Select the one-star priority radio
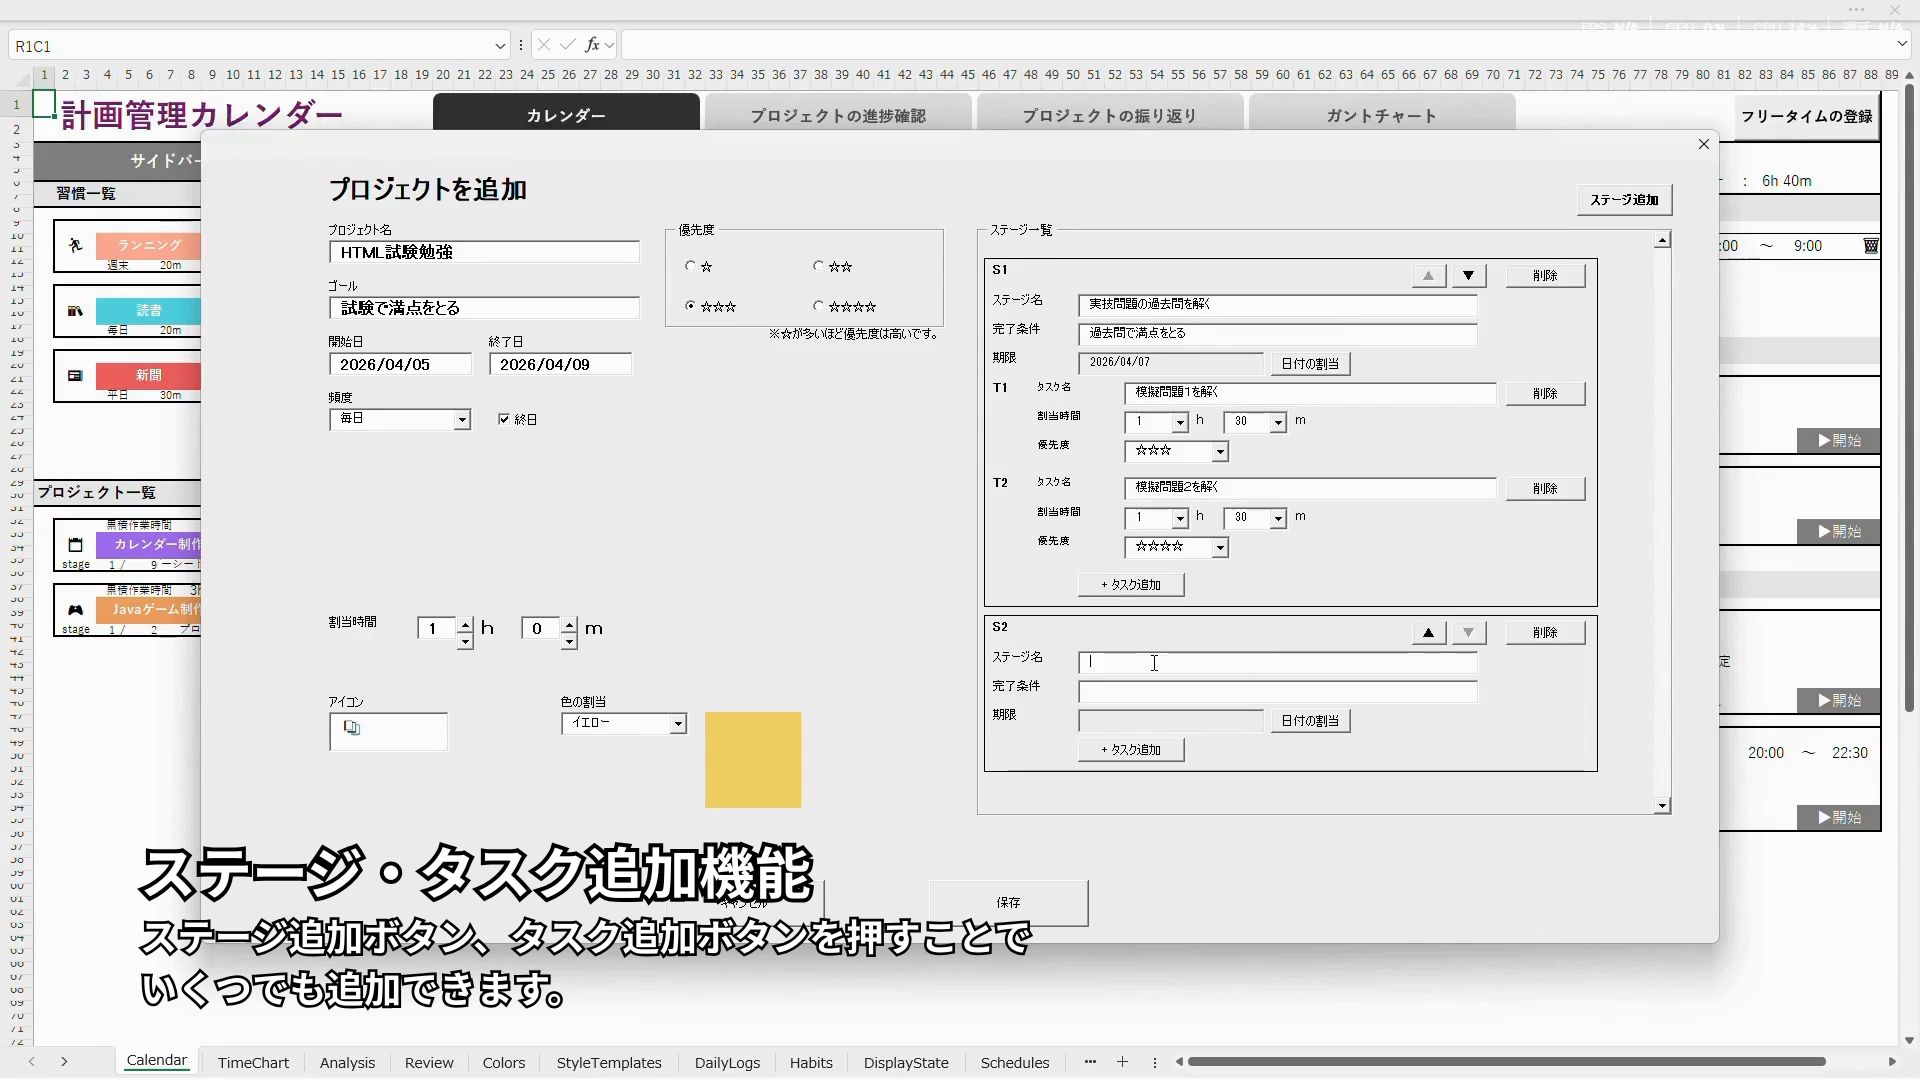 click(690, 266)
